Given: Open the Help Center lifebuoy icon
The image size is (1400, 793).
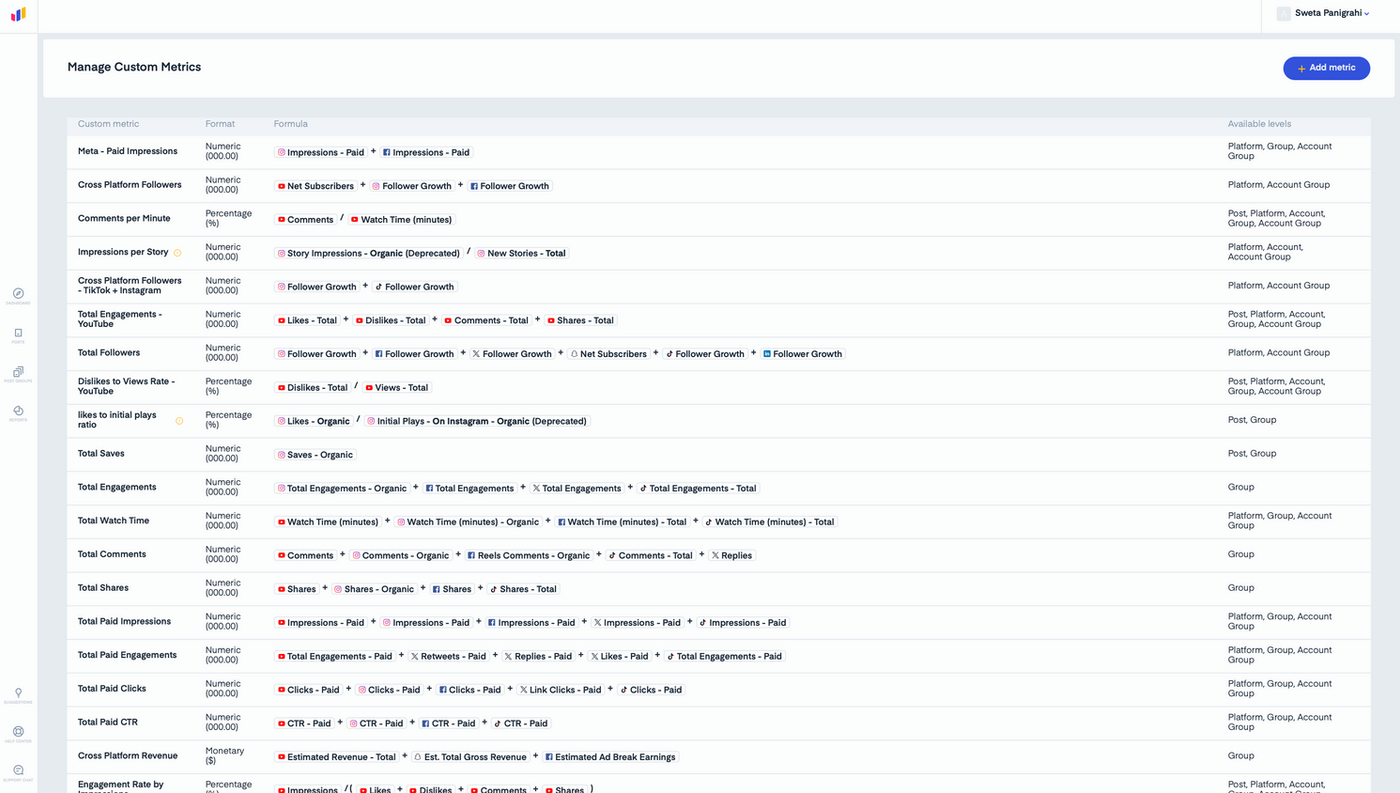Looking at the screenshot, I should 18,732.
